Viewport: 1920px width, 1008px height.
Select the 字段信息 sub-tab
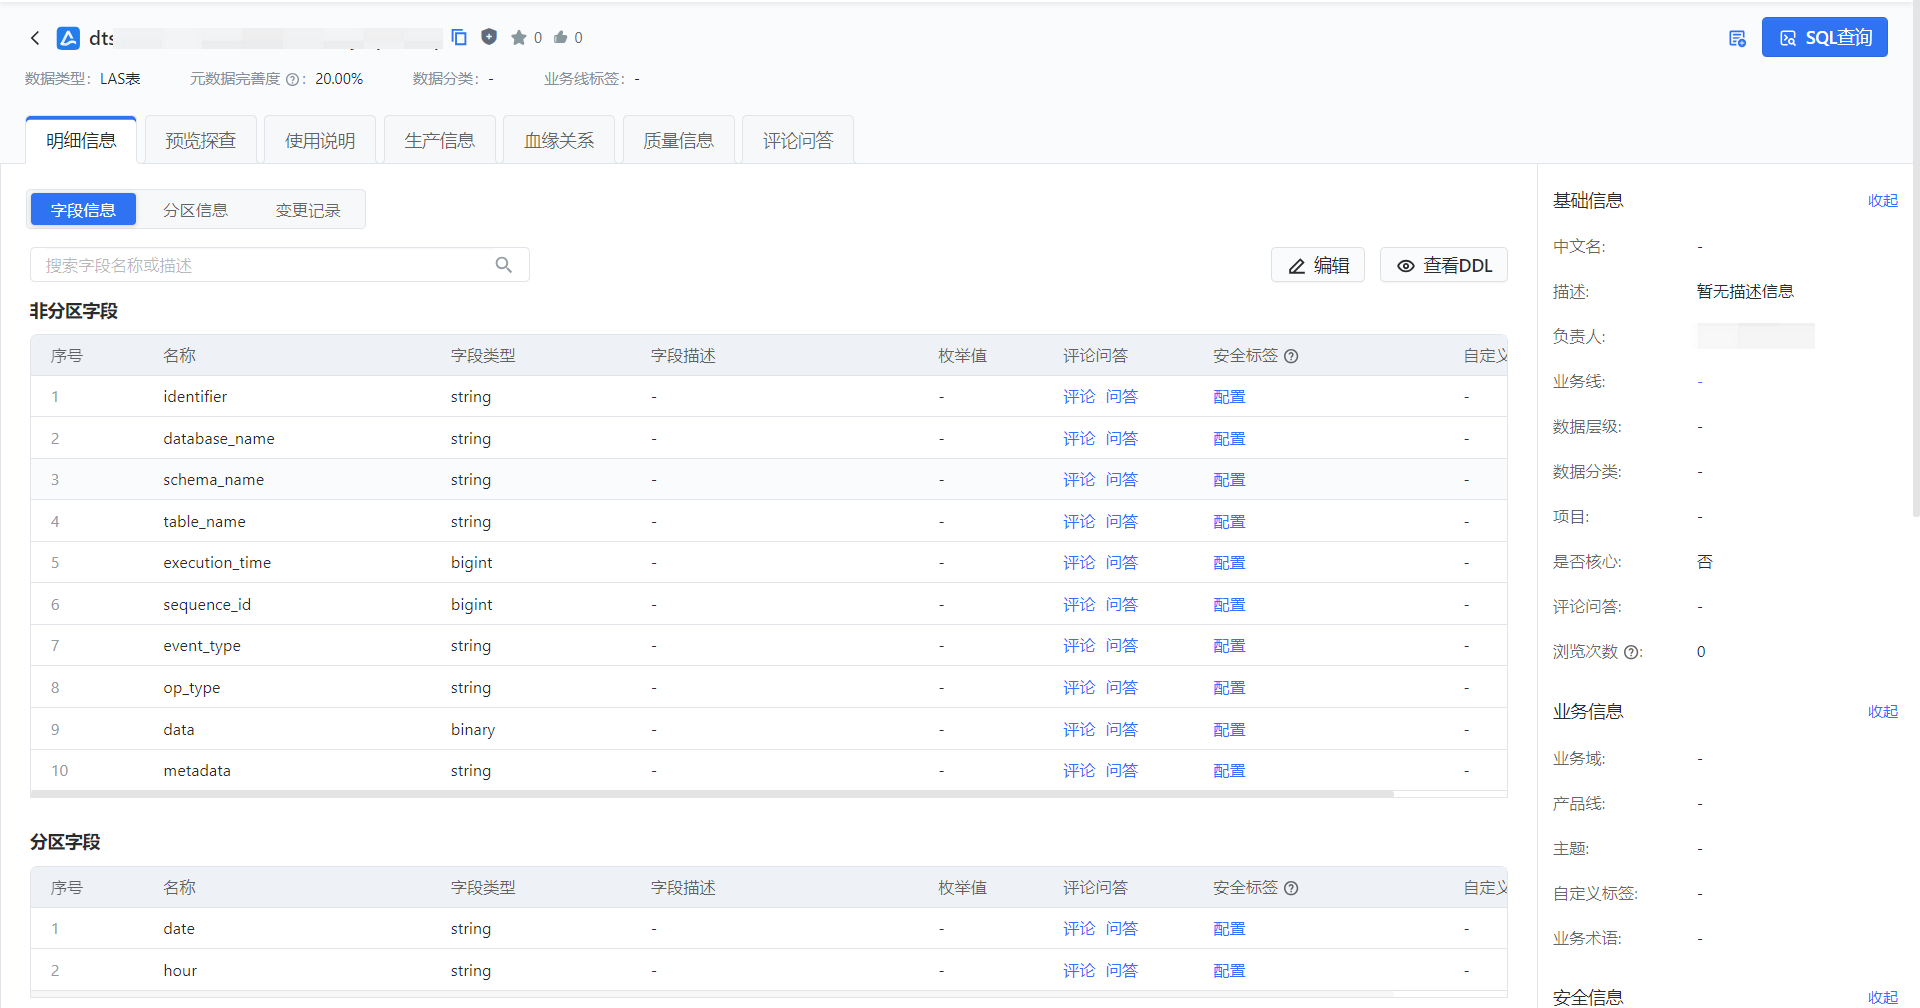(83, 210)
